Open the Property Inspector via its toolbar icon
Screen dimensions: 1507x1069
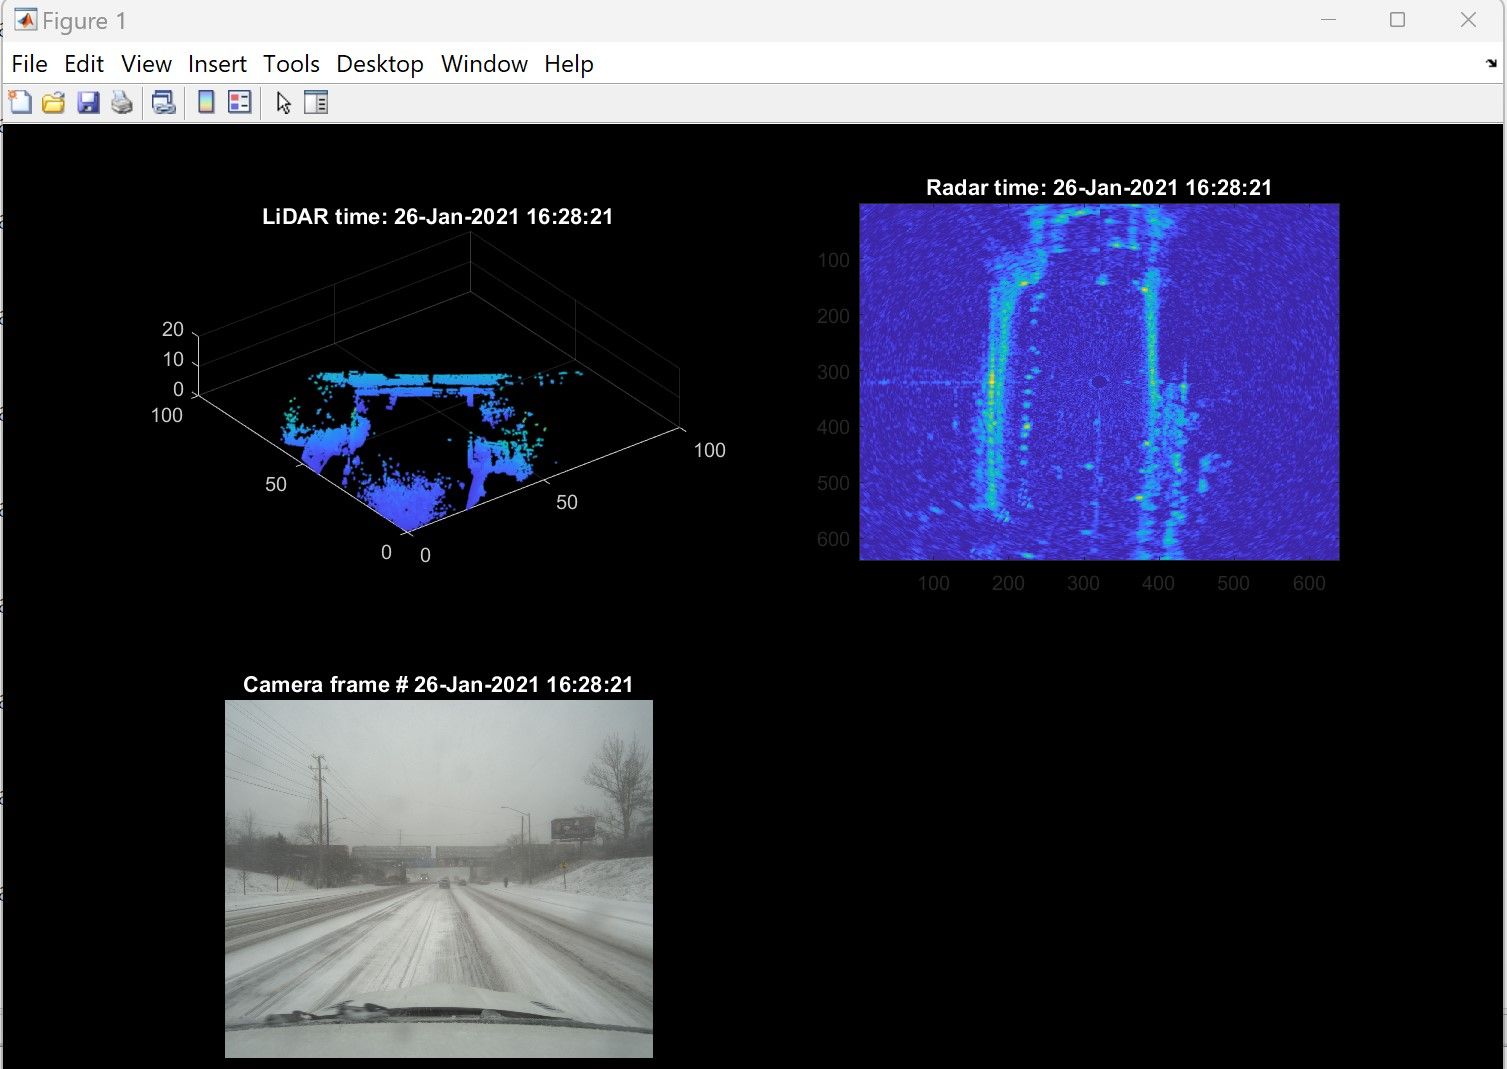click(316, 101)
